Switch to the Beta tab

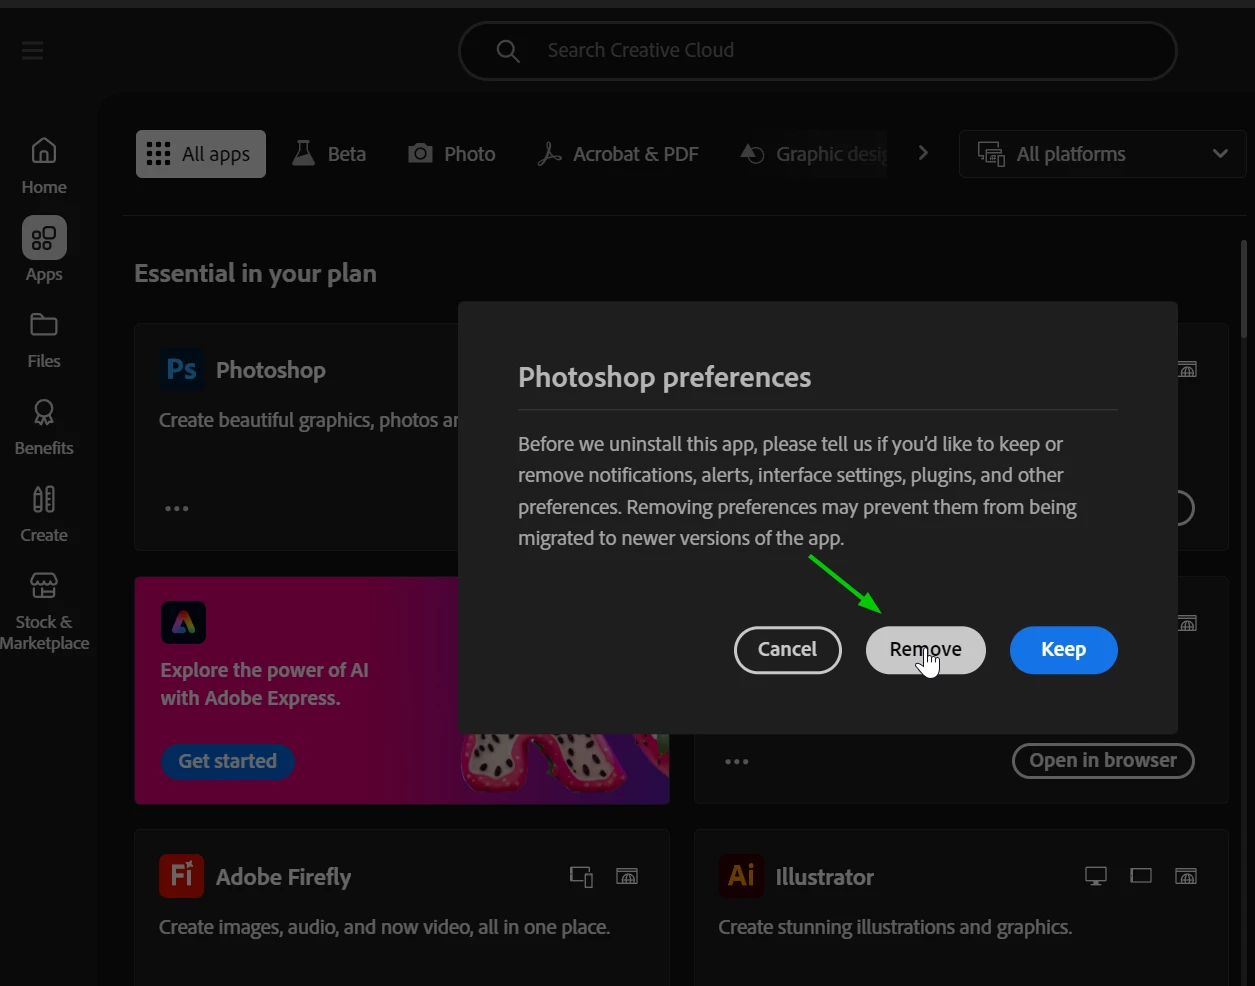tap(329, 154)
